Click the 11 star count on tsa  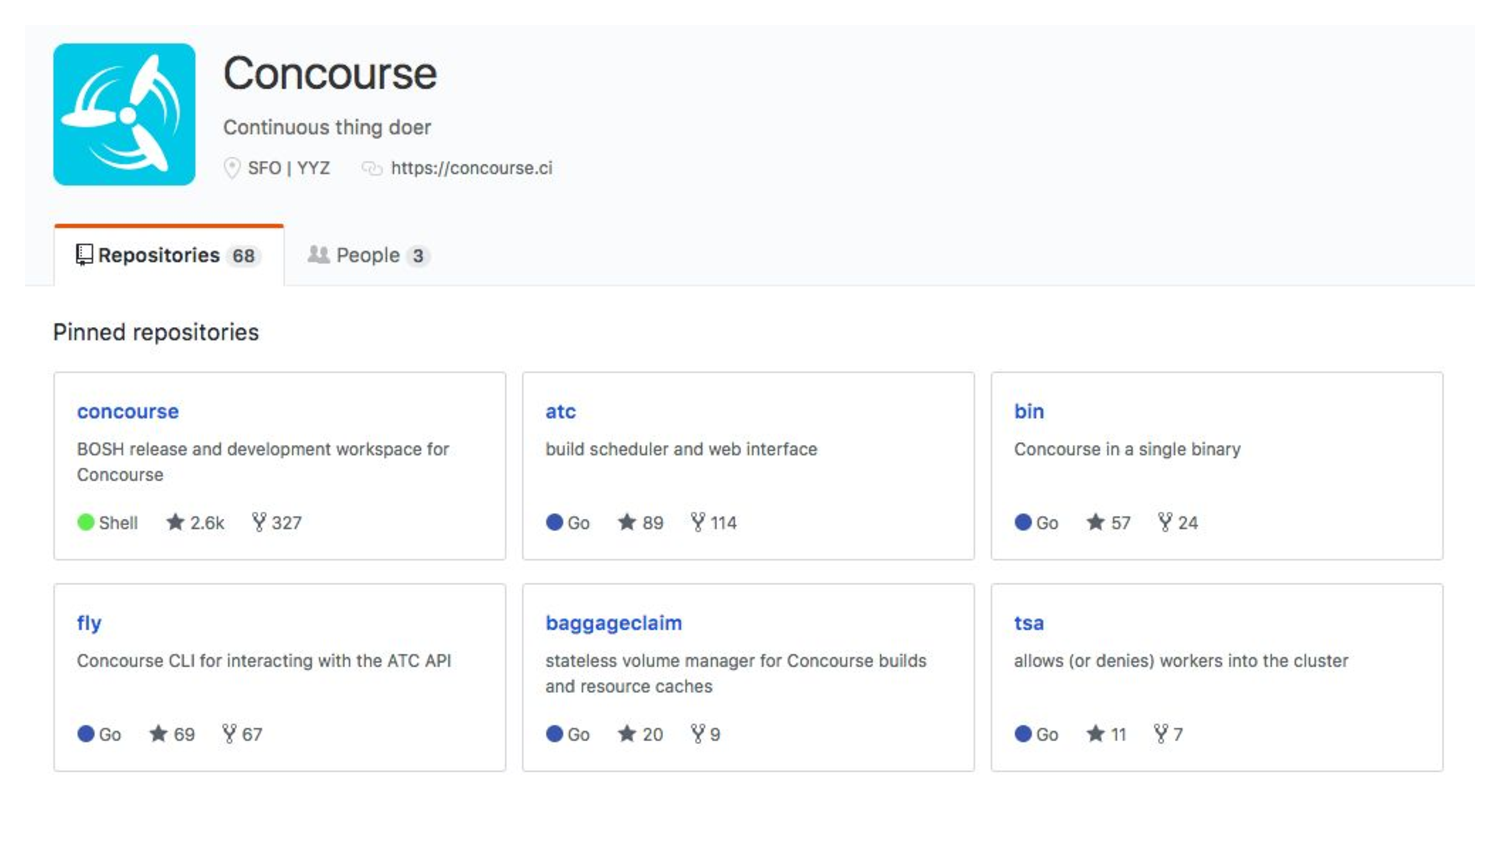(x=1119, y=735)
